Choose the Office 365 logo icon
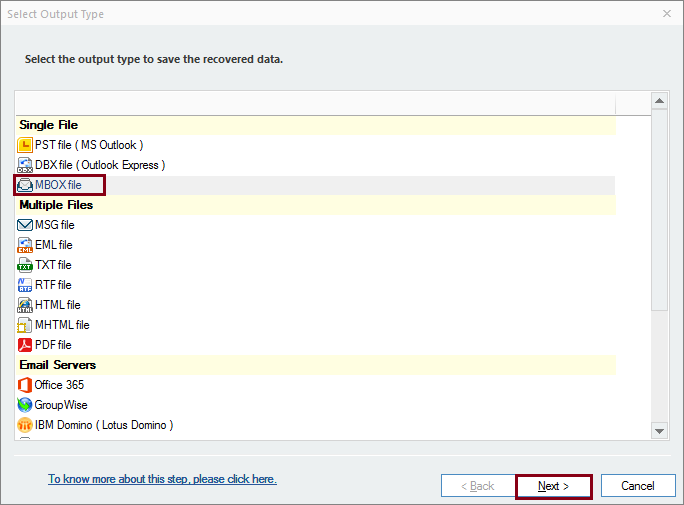The image size is (684, 505). pyautogui.click(x=25, y=385)
